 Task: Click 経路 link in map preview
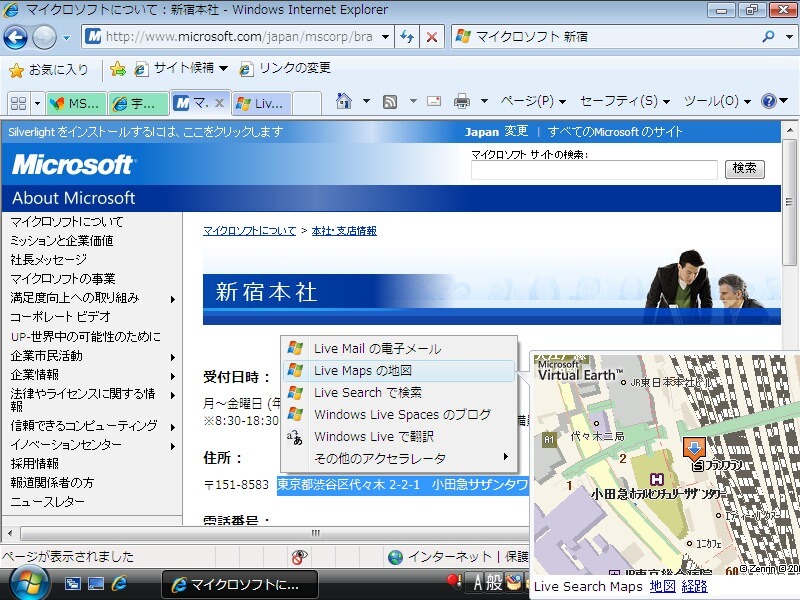click(694, 587)
